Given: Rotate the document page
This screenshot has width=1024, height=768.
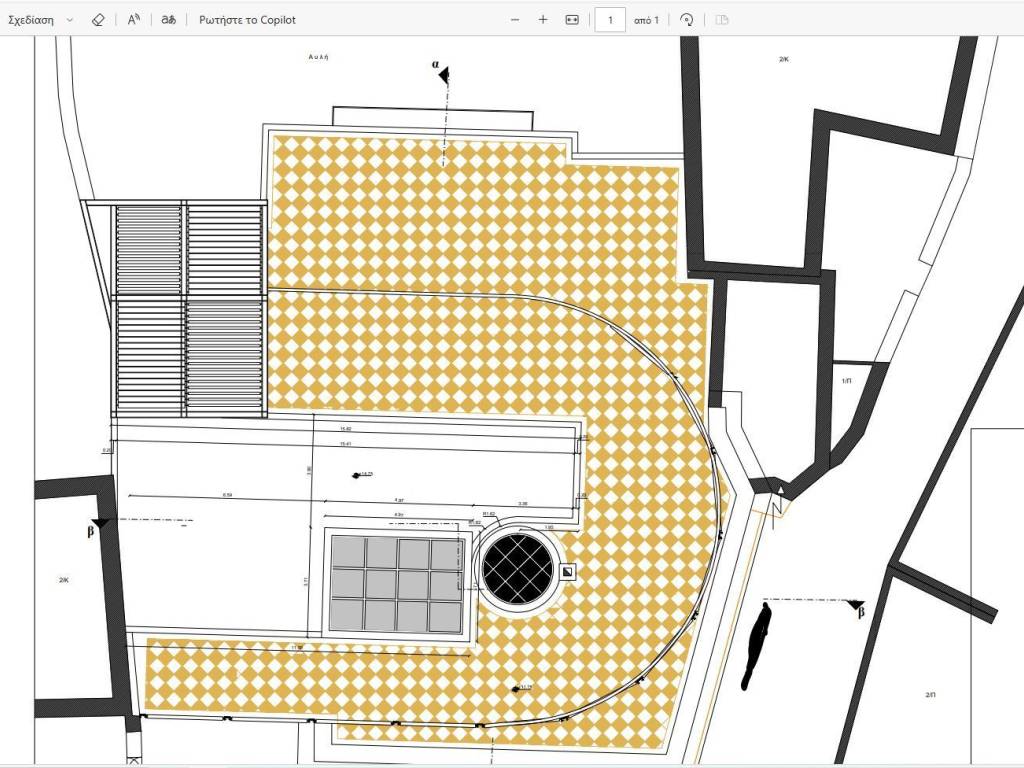Looking at the screenshot, I should coord(686,19).
